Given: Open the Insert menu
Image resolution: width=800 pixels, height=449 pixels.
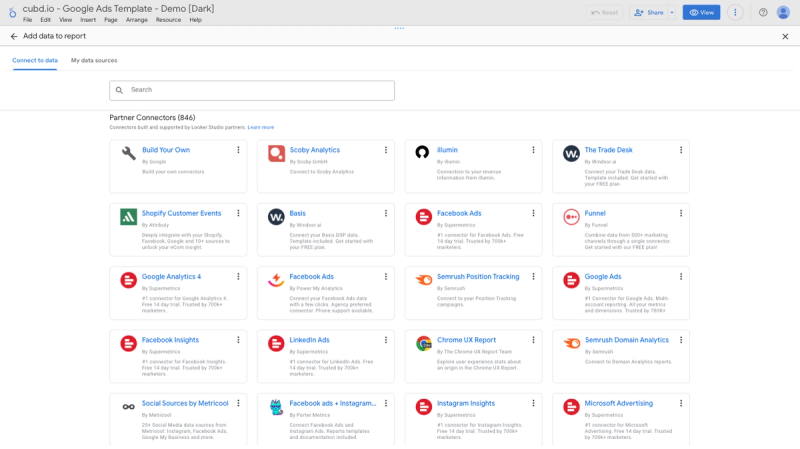Looking at the screenshot, I should coord(88,20).
